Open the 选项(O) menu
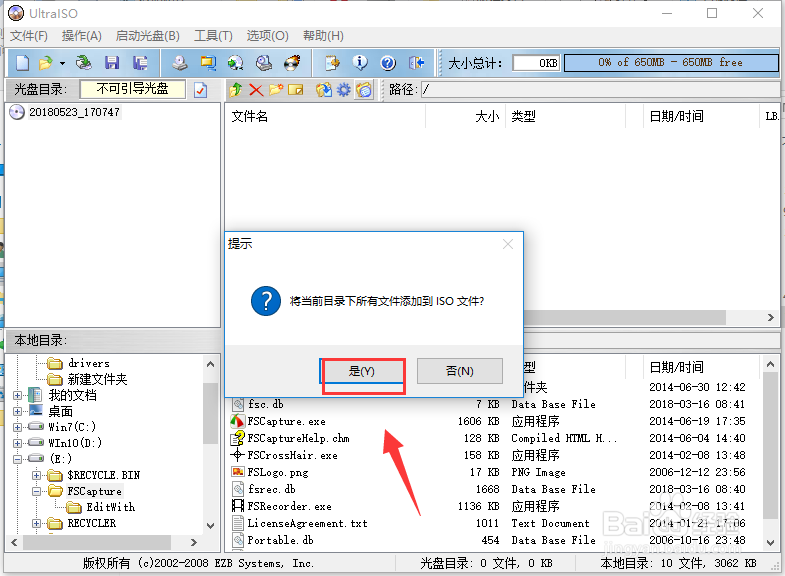Viewport: 785px width, 576px height. [x=267, y=36]
